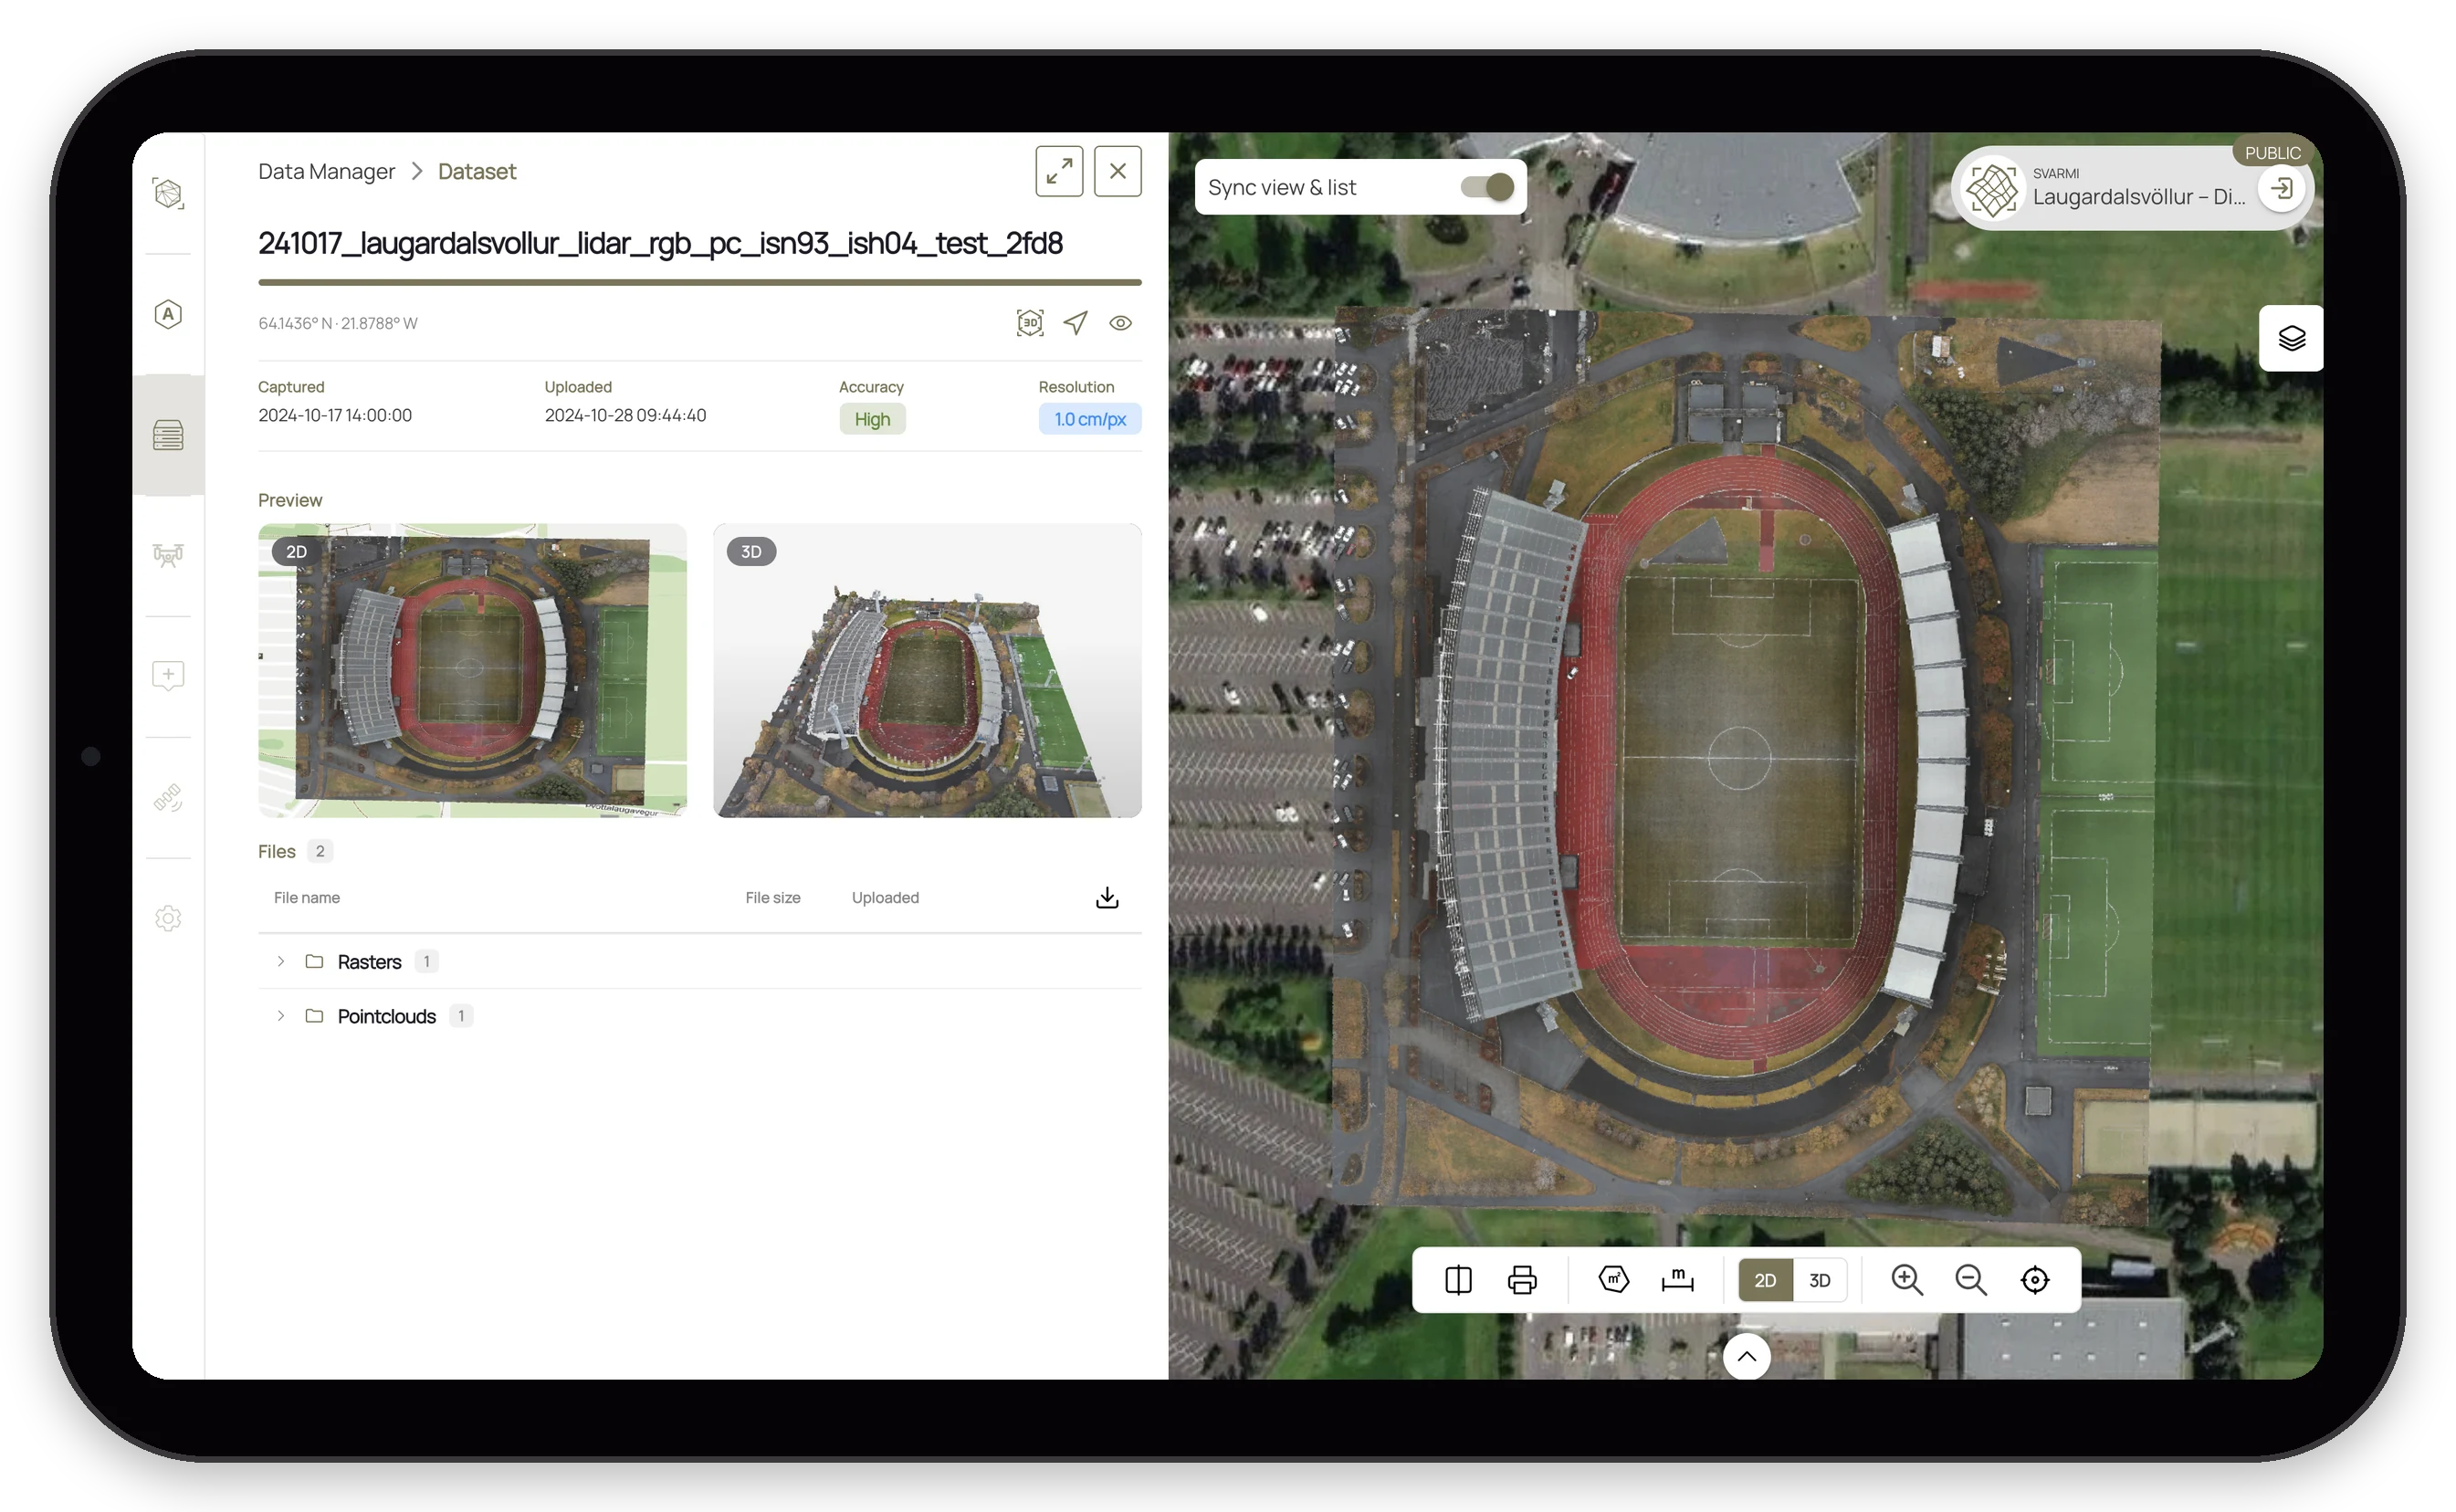Click the High accuracy badge

coord(872,419)
